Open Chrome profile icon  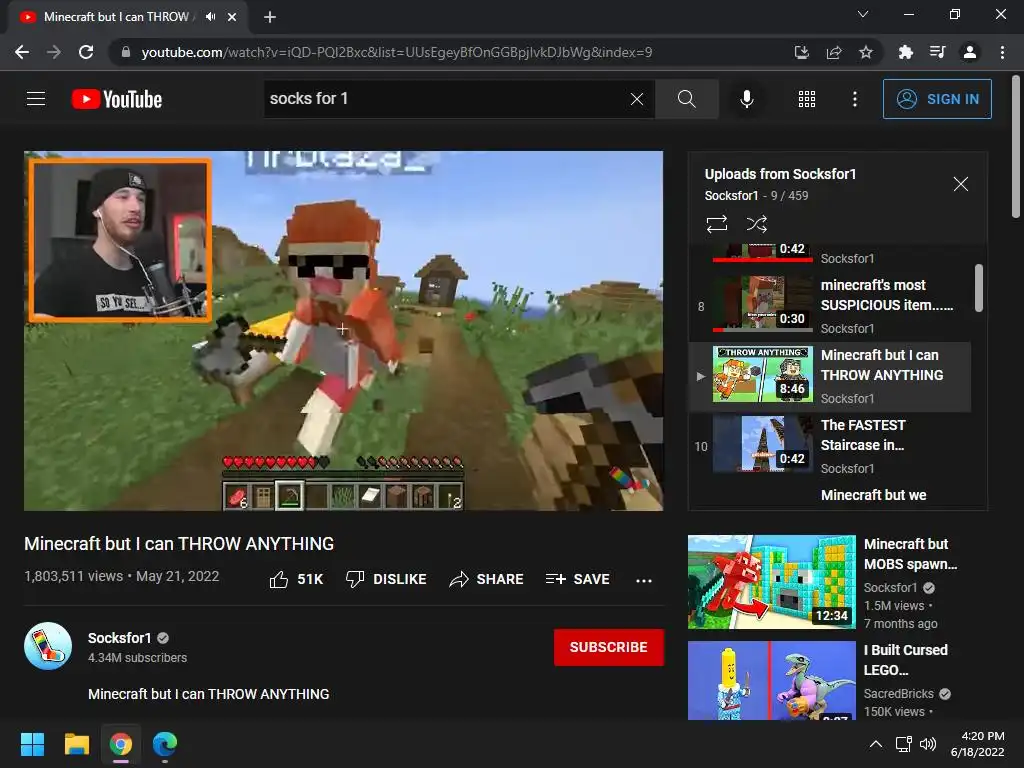click(x=970, y=52)
